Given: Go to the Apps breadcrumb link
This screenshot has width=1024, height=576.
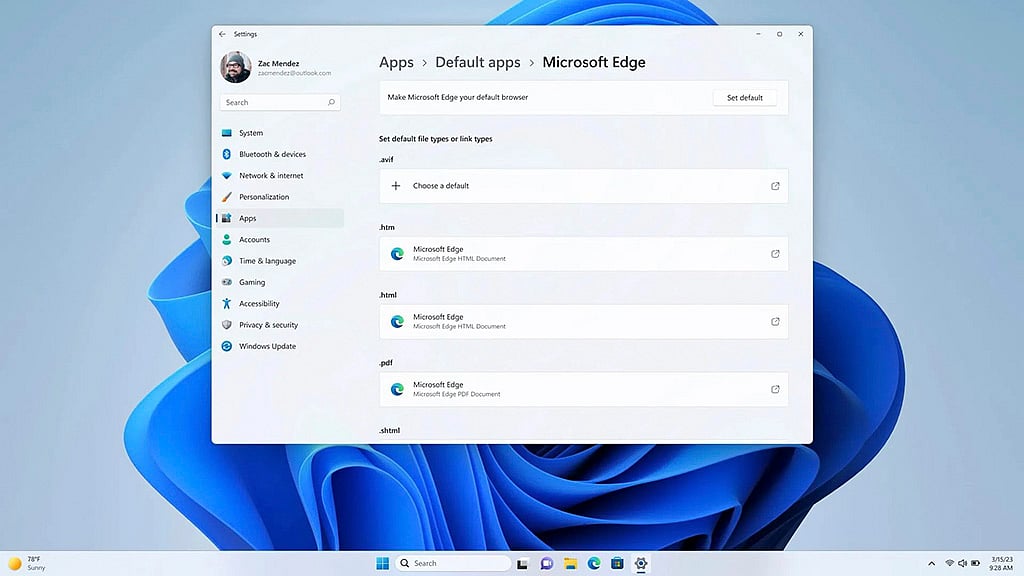Looking at the screenshot, I should coord(396,62).
